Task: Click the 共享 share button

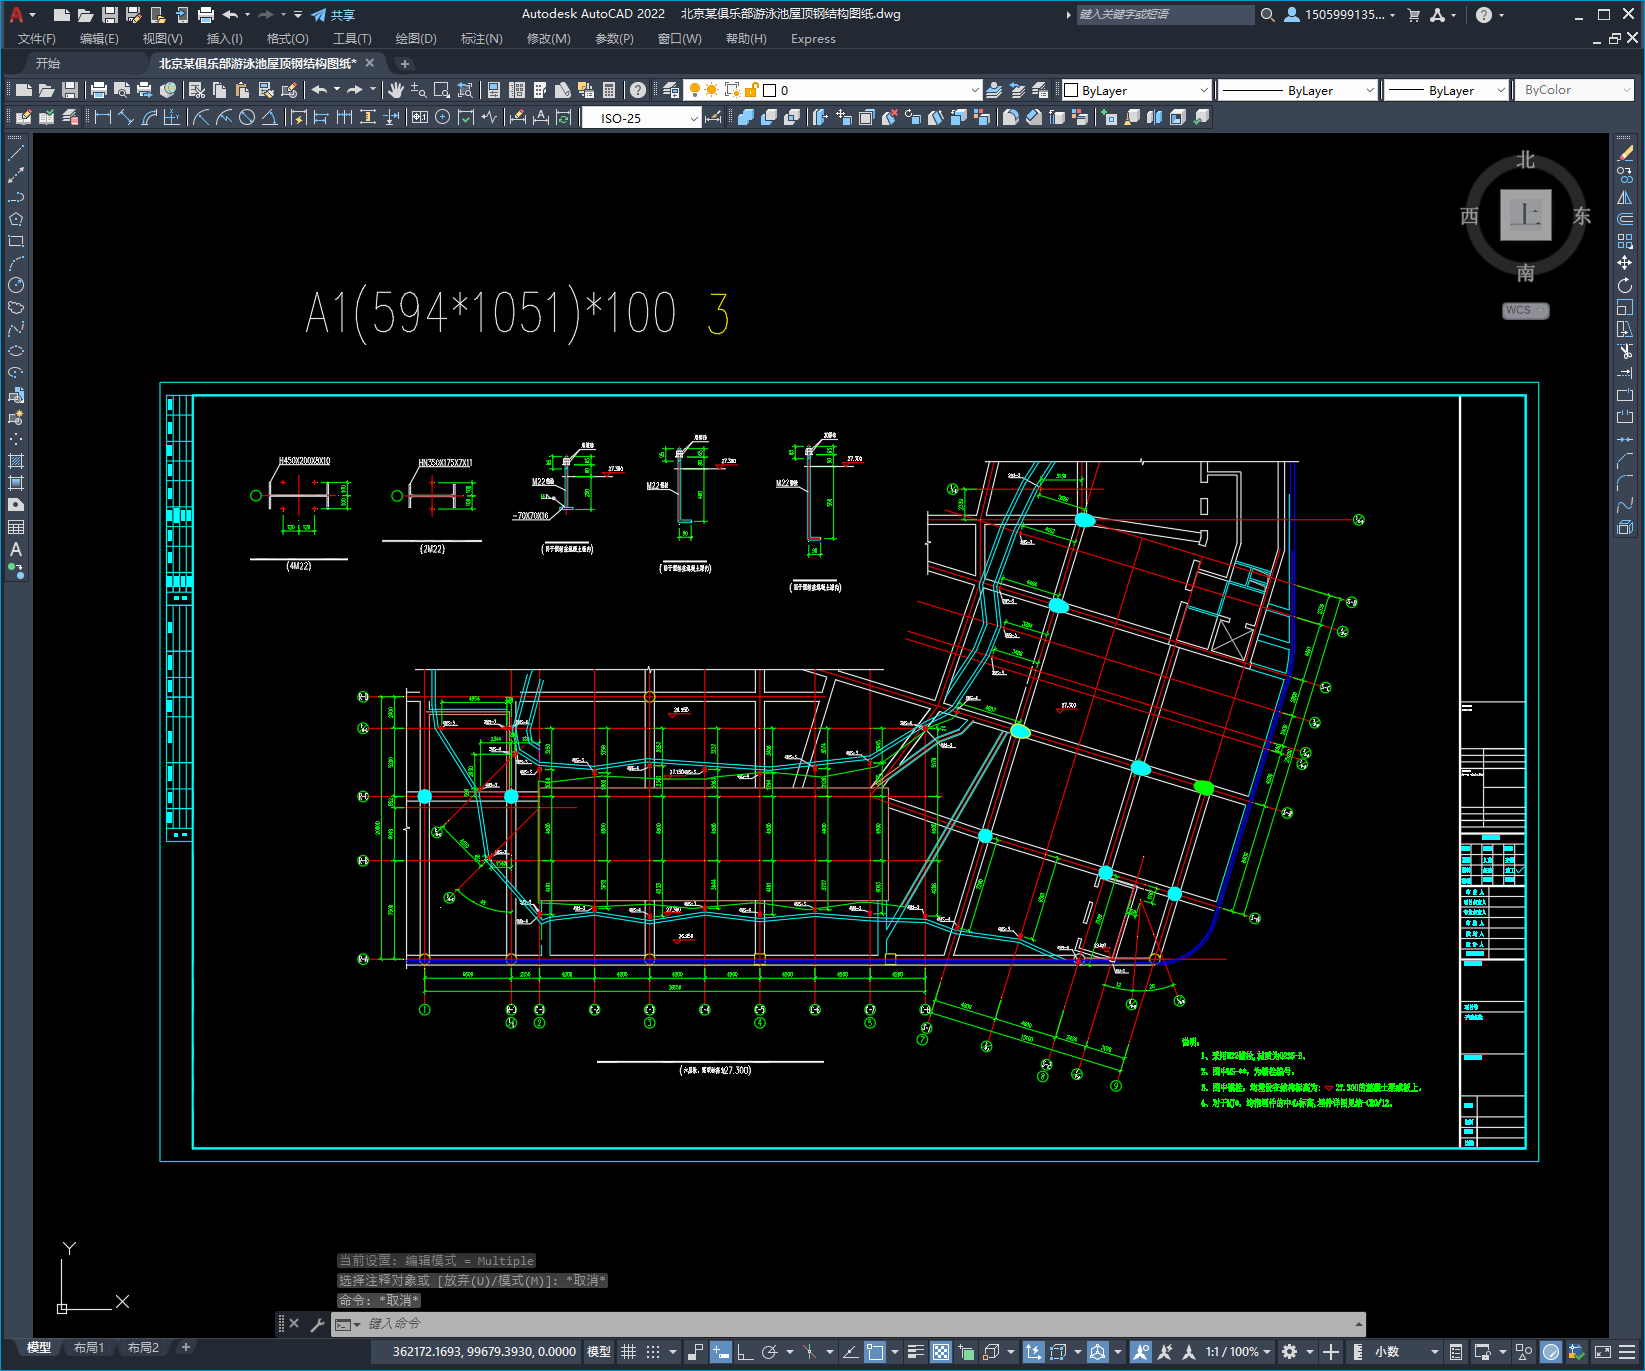Action: click(x=333, y=15)
